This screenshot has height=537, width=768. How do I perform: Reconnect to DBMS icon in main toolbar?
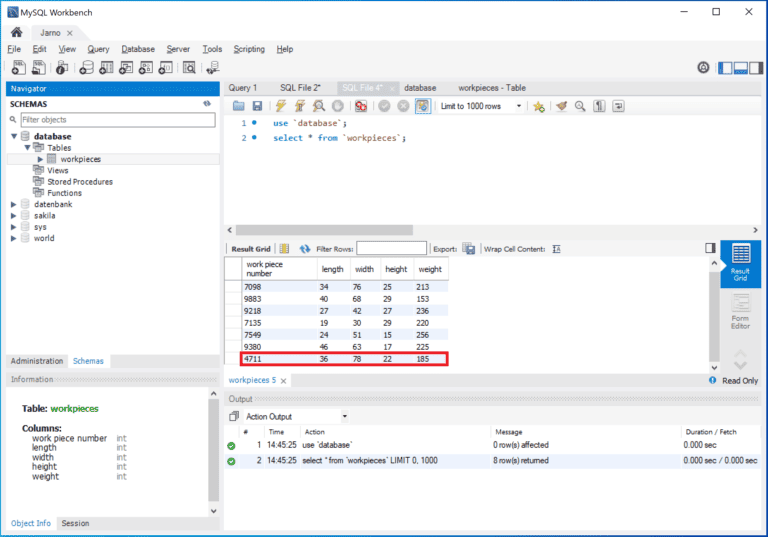click(x=213, y=67)
